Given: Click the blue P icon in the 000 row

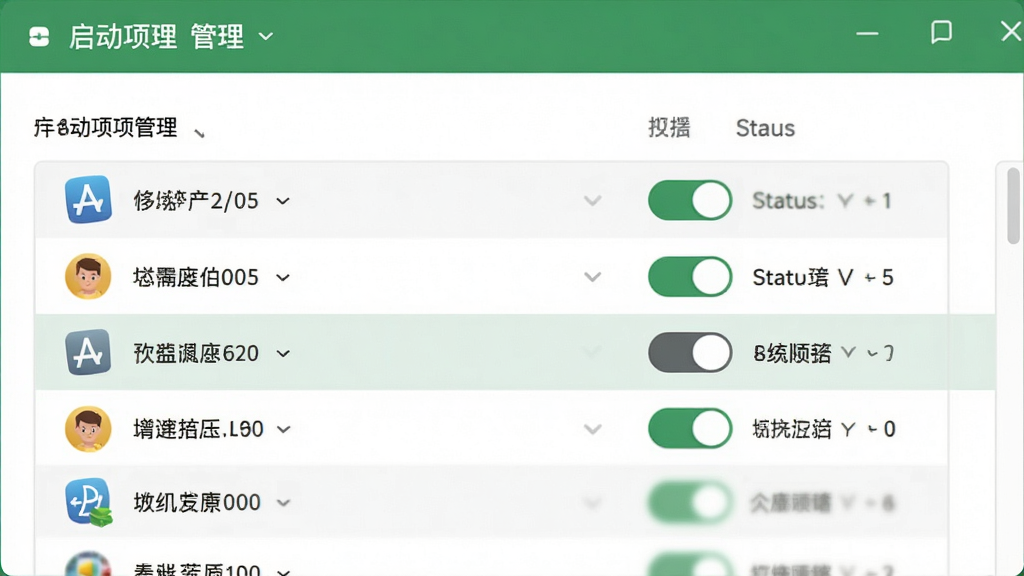Looking at the screenshot, I should click(x=88, y=502).
